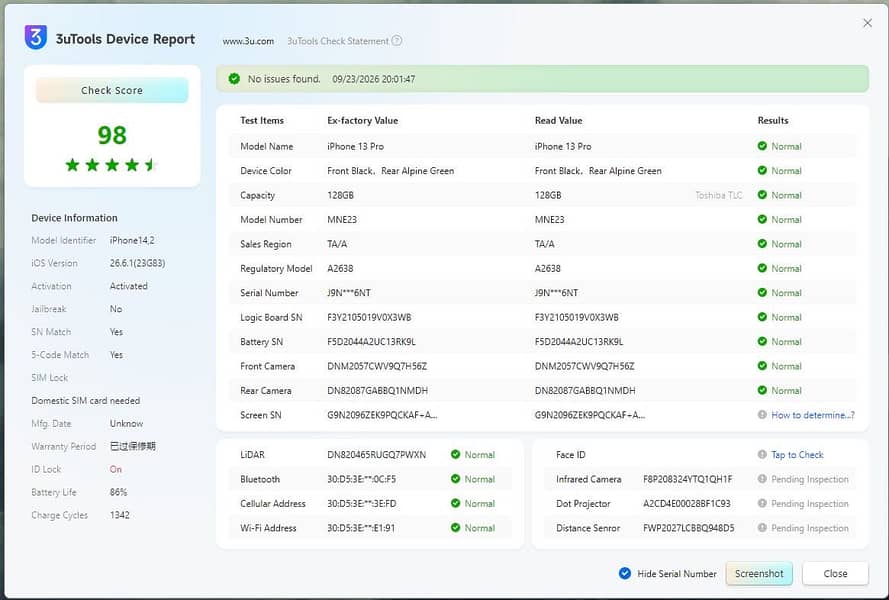
Task: Click the ID Lock On value
Action: [x=116, y=469]
